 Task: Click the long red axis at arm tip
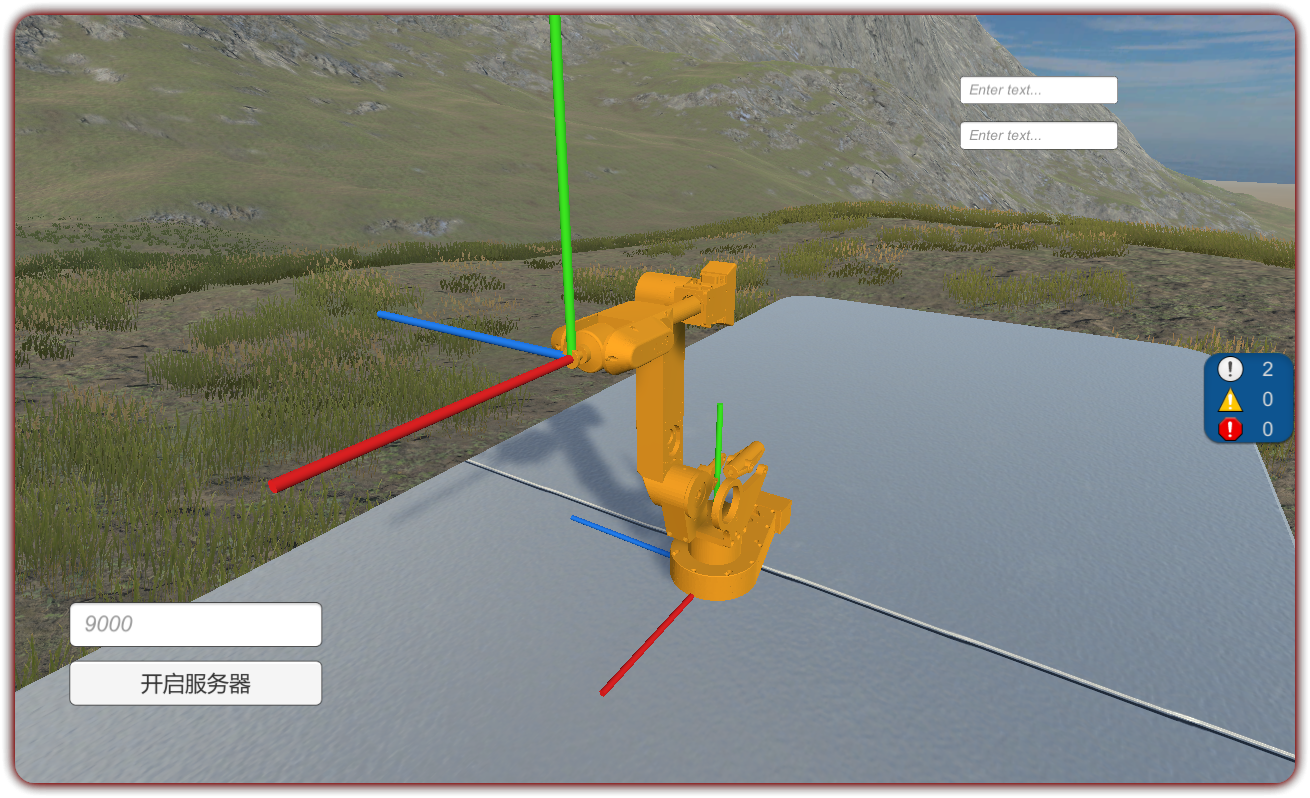tap(420, 425)
